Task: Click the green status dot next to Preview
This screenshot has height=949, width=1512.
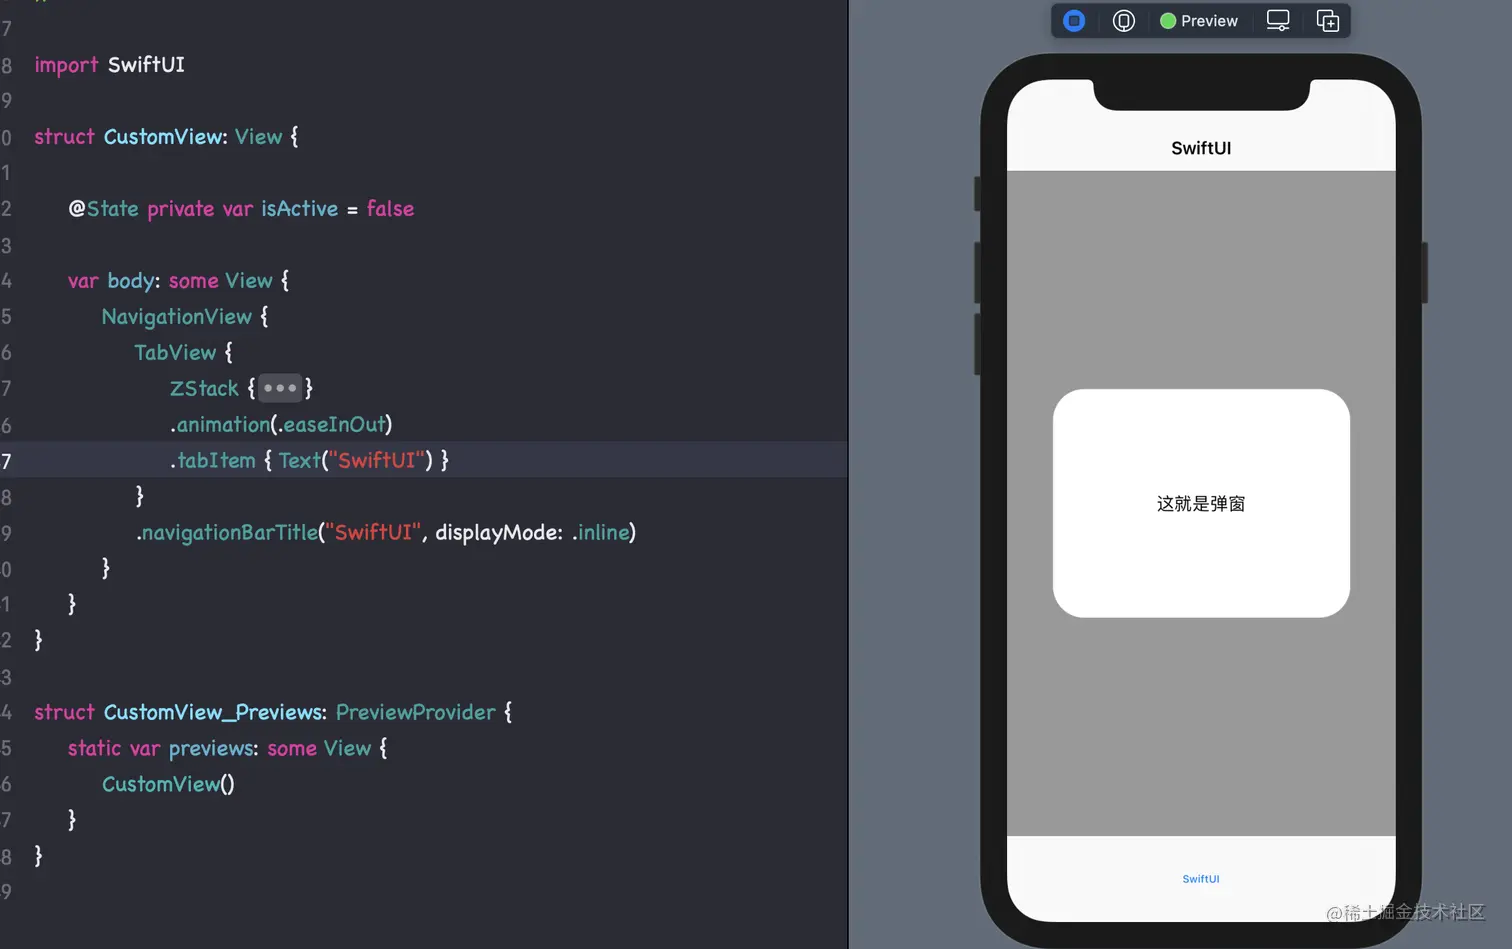Action: [1167, 20]
